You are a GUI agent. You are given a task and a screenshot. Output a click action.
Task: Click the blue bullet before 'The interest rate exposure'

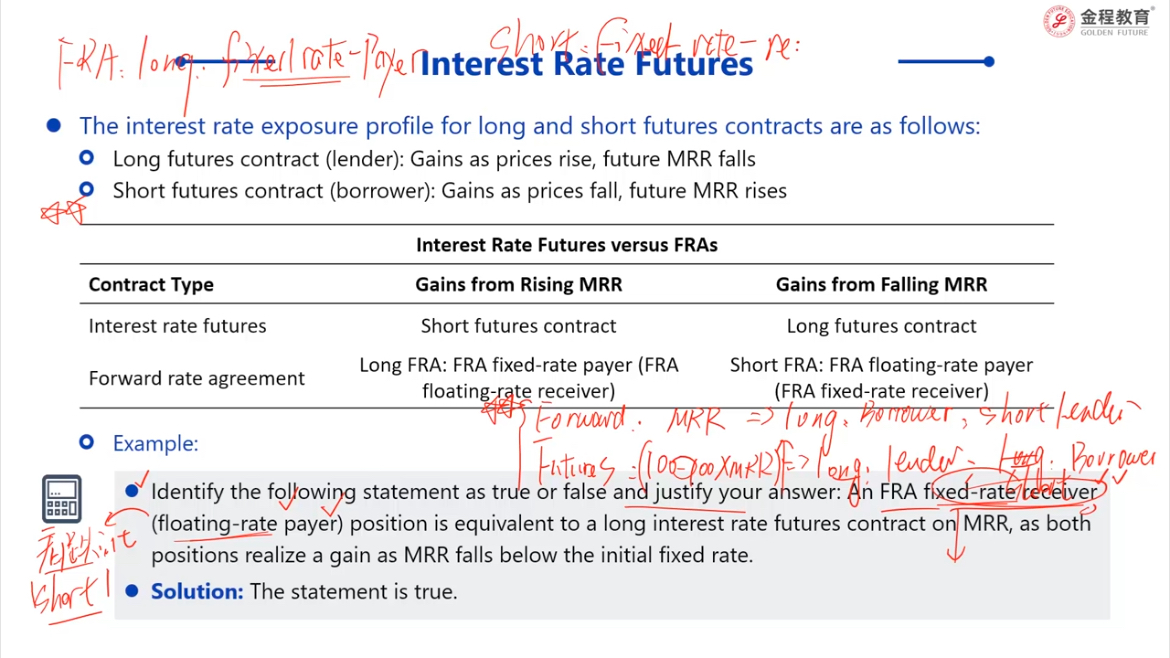(54, 125)
